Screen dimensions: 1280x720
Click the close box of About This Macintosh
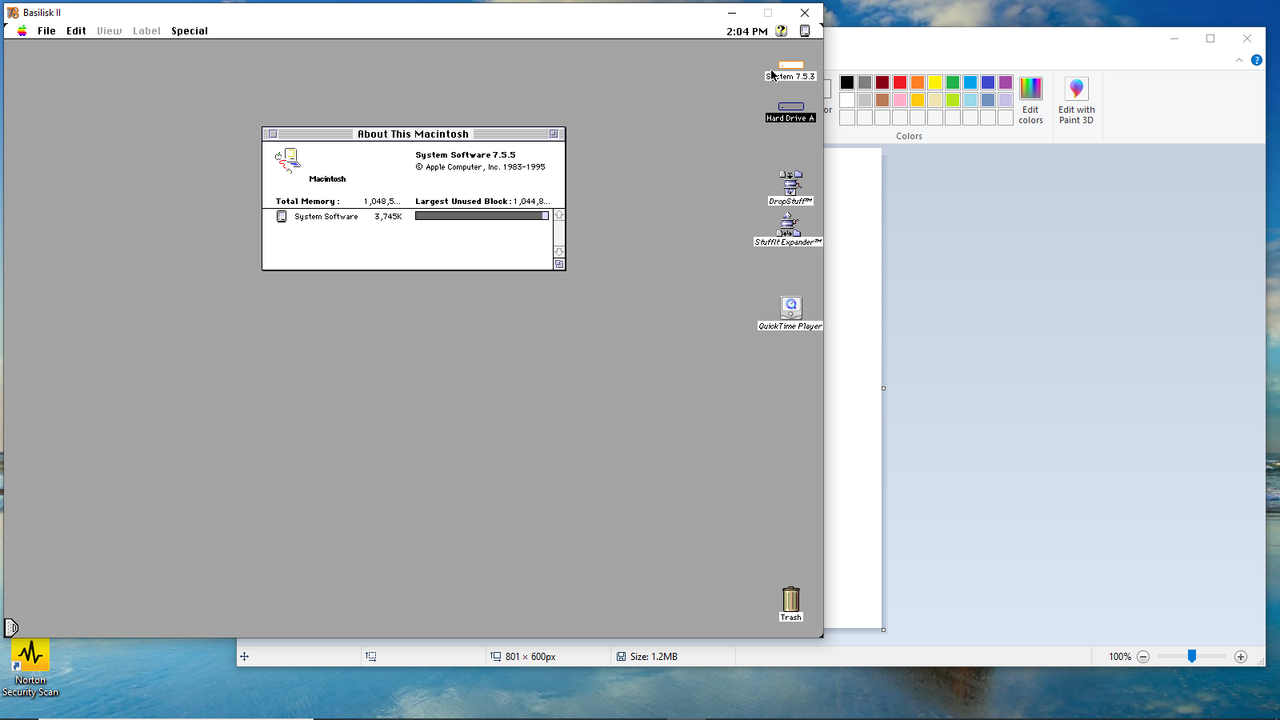point(273,134)
